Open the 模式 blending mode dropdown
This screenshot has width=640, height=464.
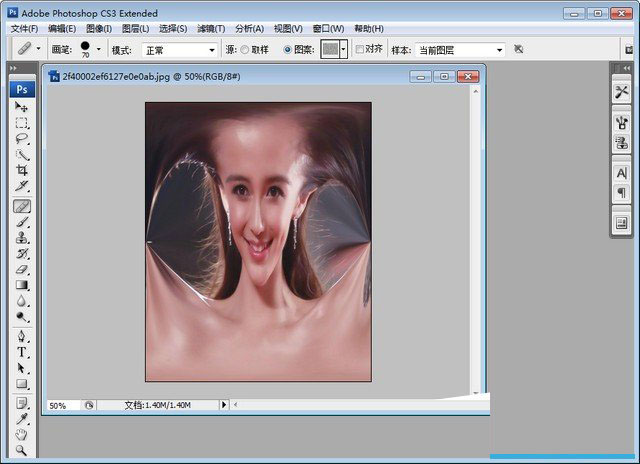tap(179, 49)
